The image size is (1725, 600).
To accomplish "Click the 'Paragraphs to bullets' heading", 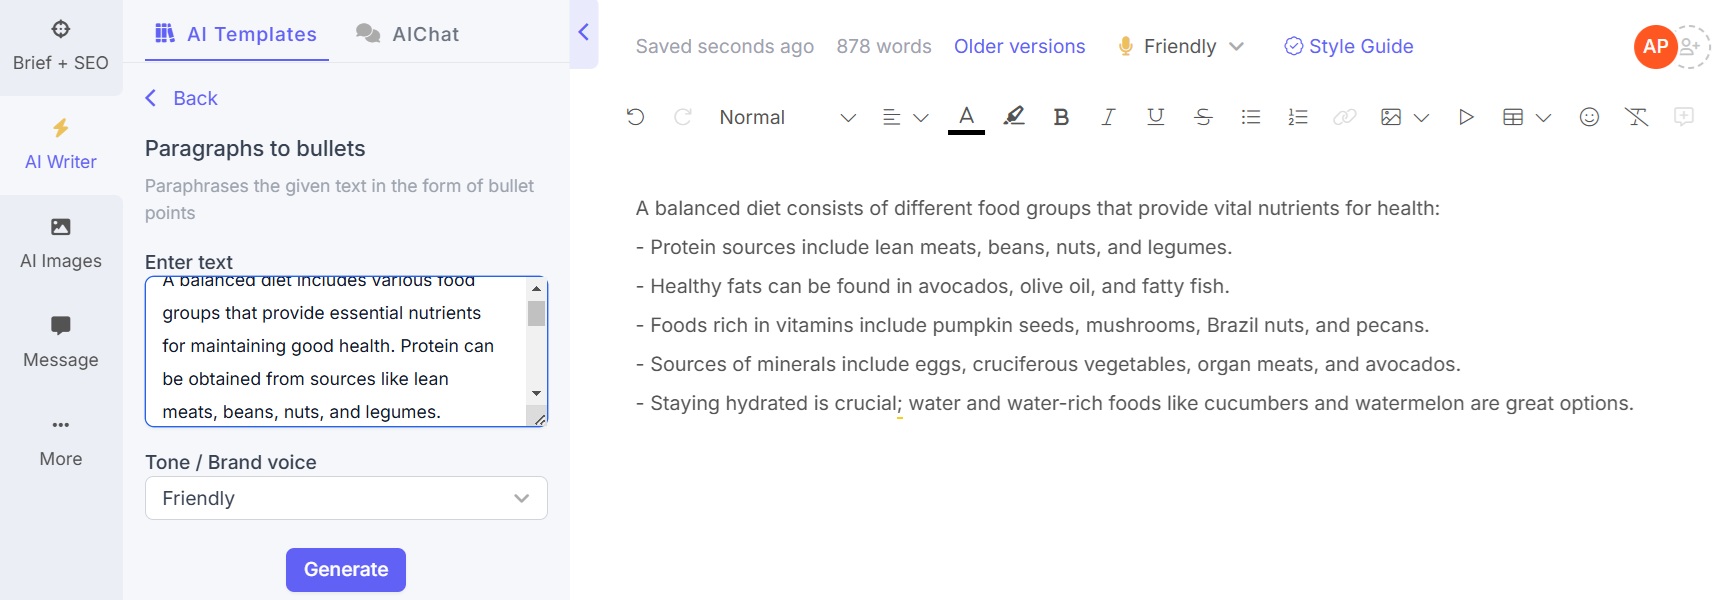I will point(255,149).
